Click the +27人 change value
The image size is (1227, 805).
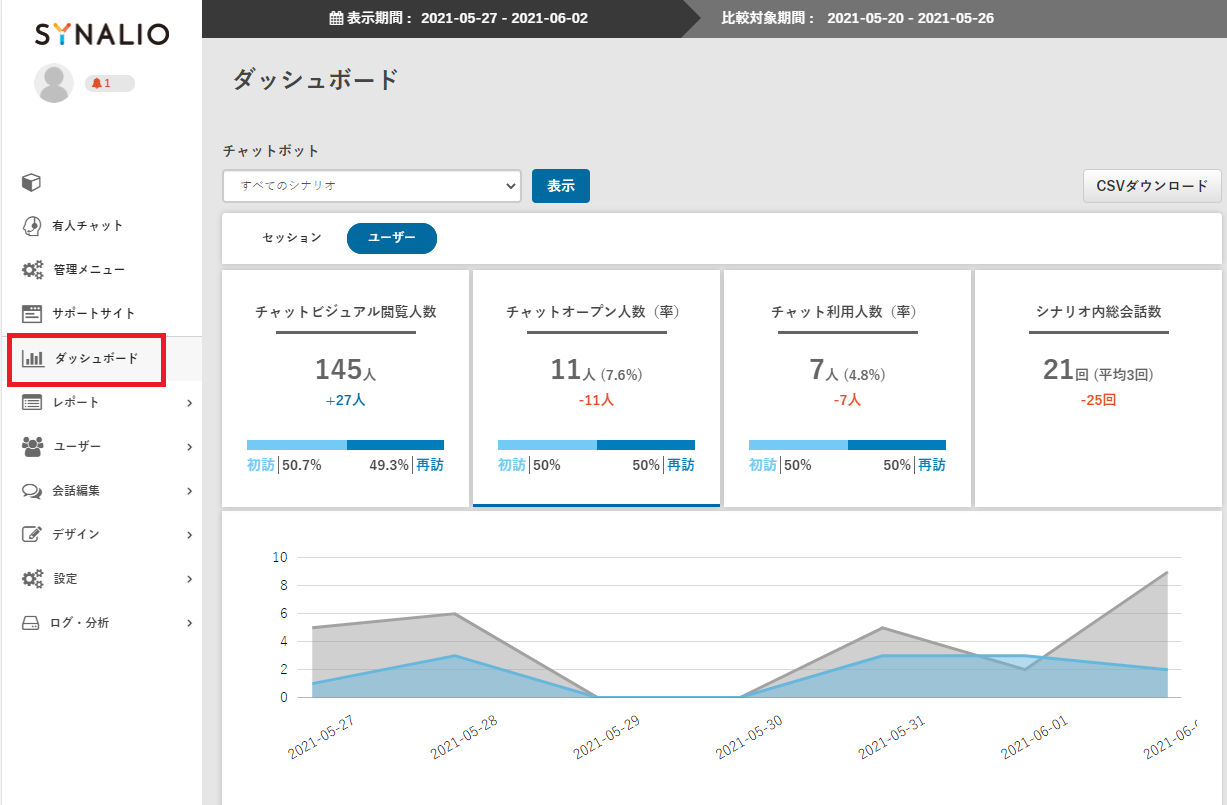[x=346, y=400]
